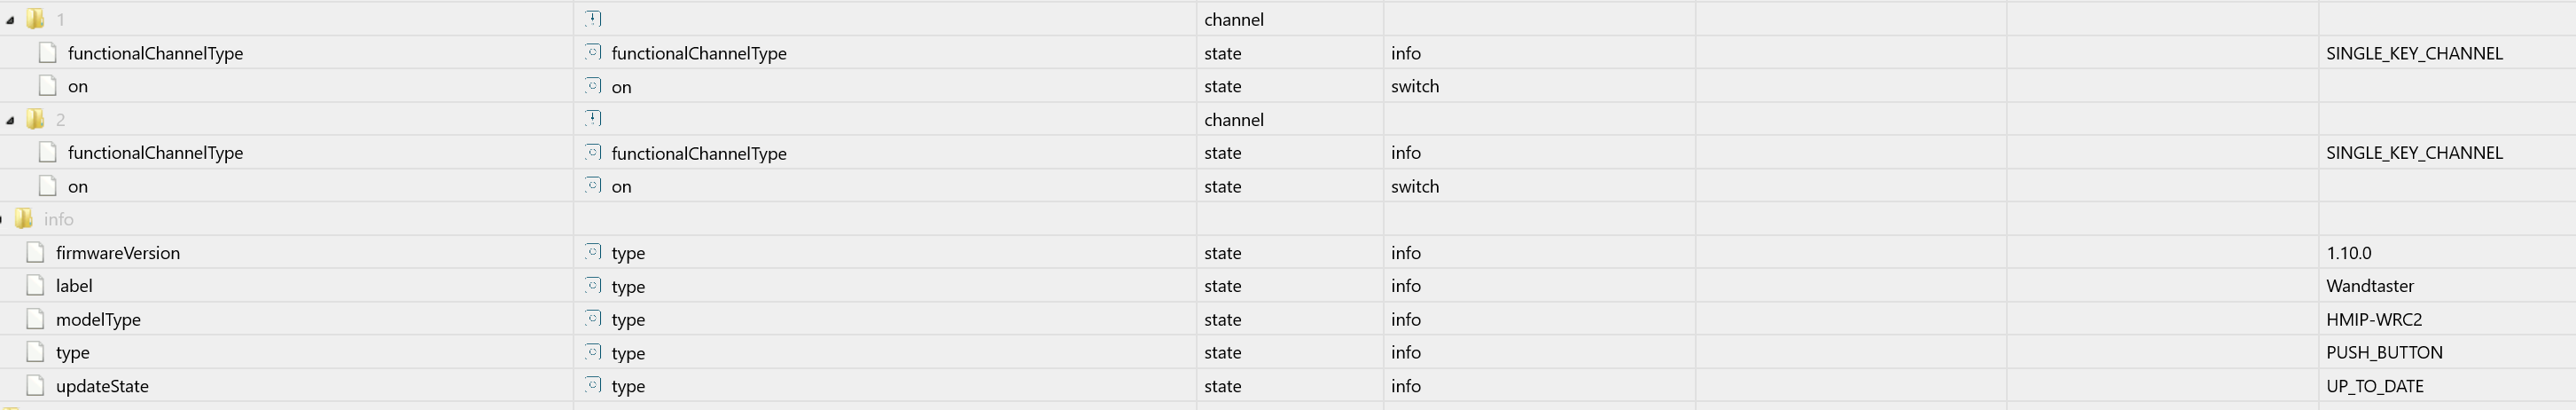Click channel icon in channel 2 name column
This screenshot has height=410, width=2576.
pyautogui.click(x=593, y=119)
